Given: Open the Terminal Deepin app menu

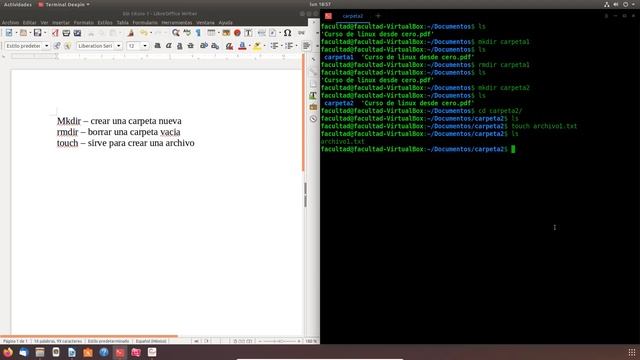Looking at the screenshot, I should click(64, 4).
